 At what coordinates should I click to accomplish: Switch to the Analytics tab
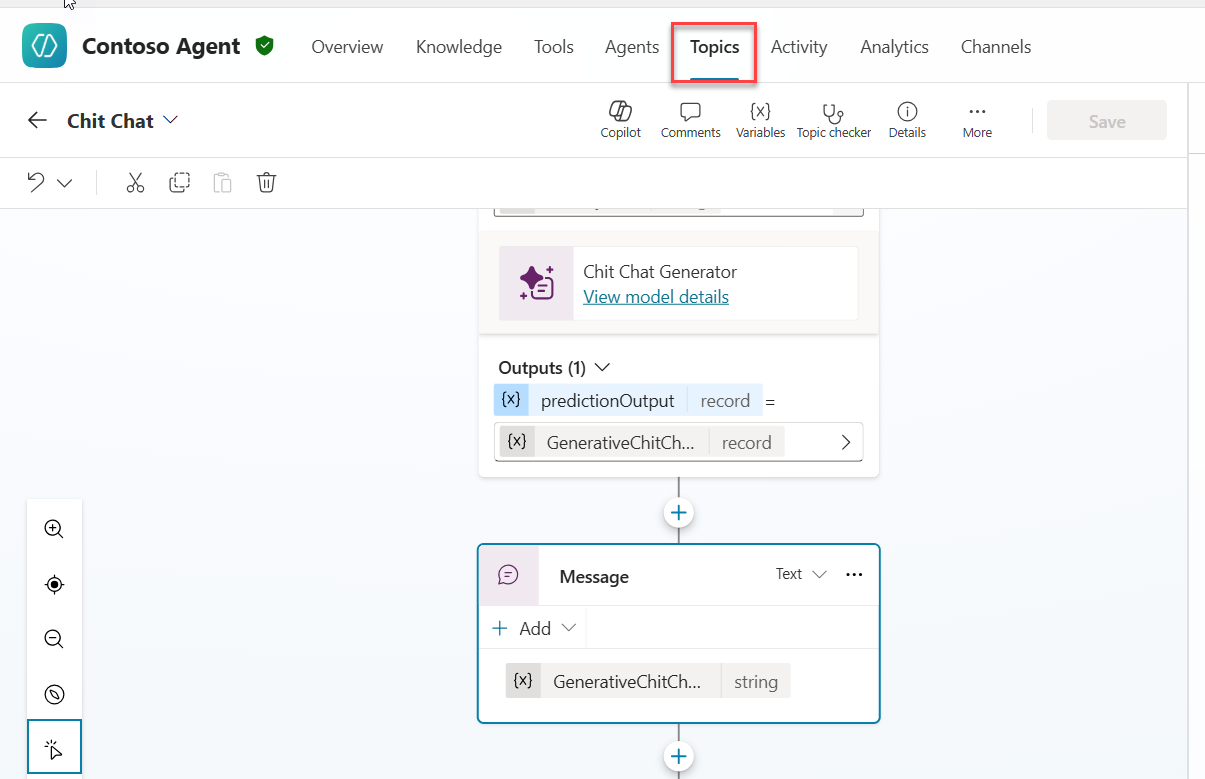(894, 47)
